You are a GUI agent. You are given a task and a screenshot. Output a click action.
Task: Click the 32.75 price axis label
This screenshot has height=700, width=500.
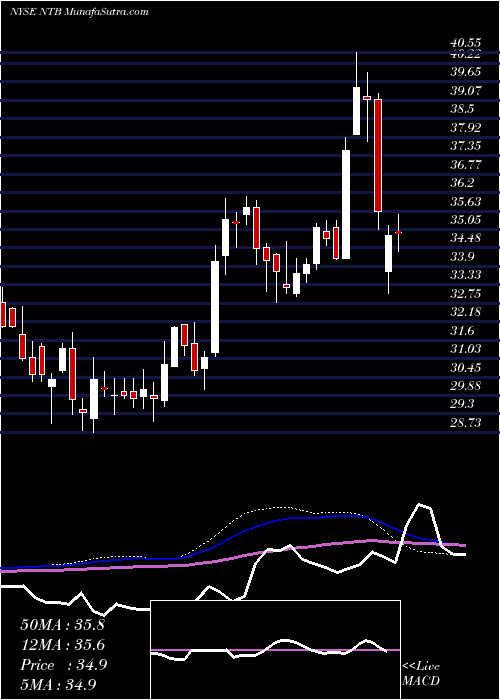coord(466,293)
